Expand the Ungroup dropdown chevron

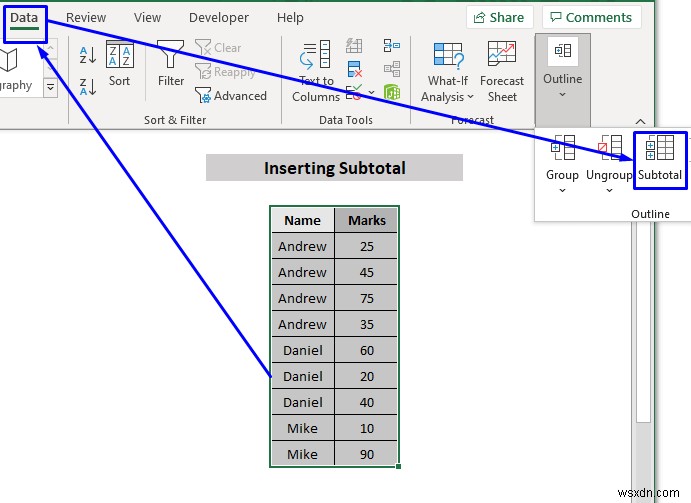tap(609, 190)
